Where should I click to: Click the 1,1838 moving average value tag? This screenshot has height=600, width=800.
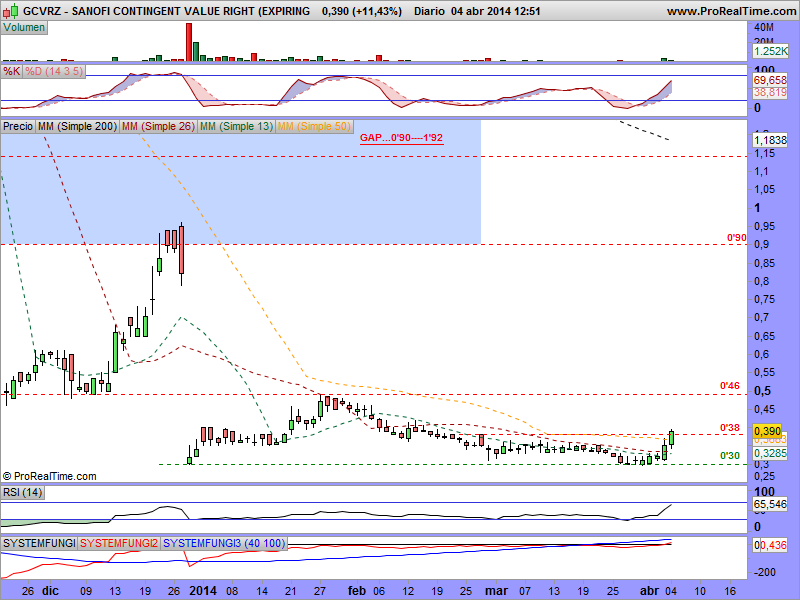pos(770,140)
